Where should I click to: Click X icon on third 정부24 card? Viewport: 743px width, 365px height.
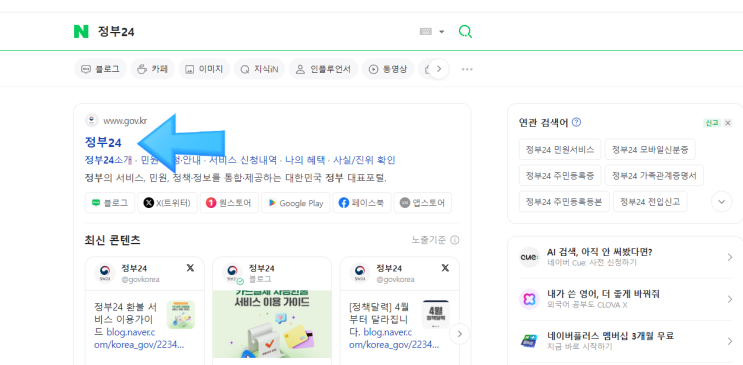[x=445, y=268]
